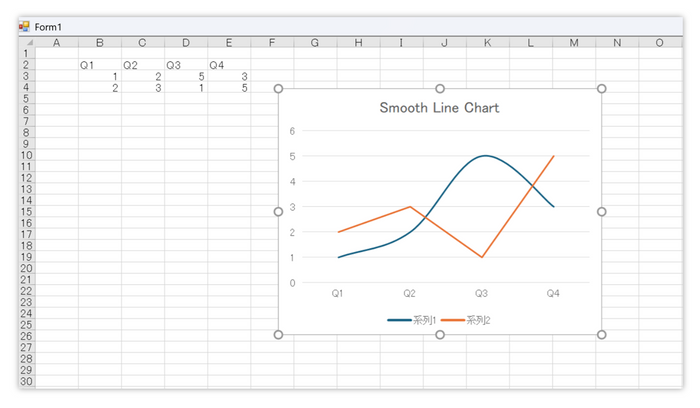Click the Form1 window icon
Screen dimensions: 700x408
[24, 26]
